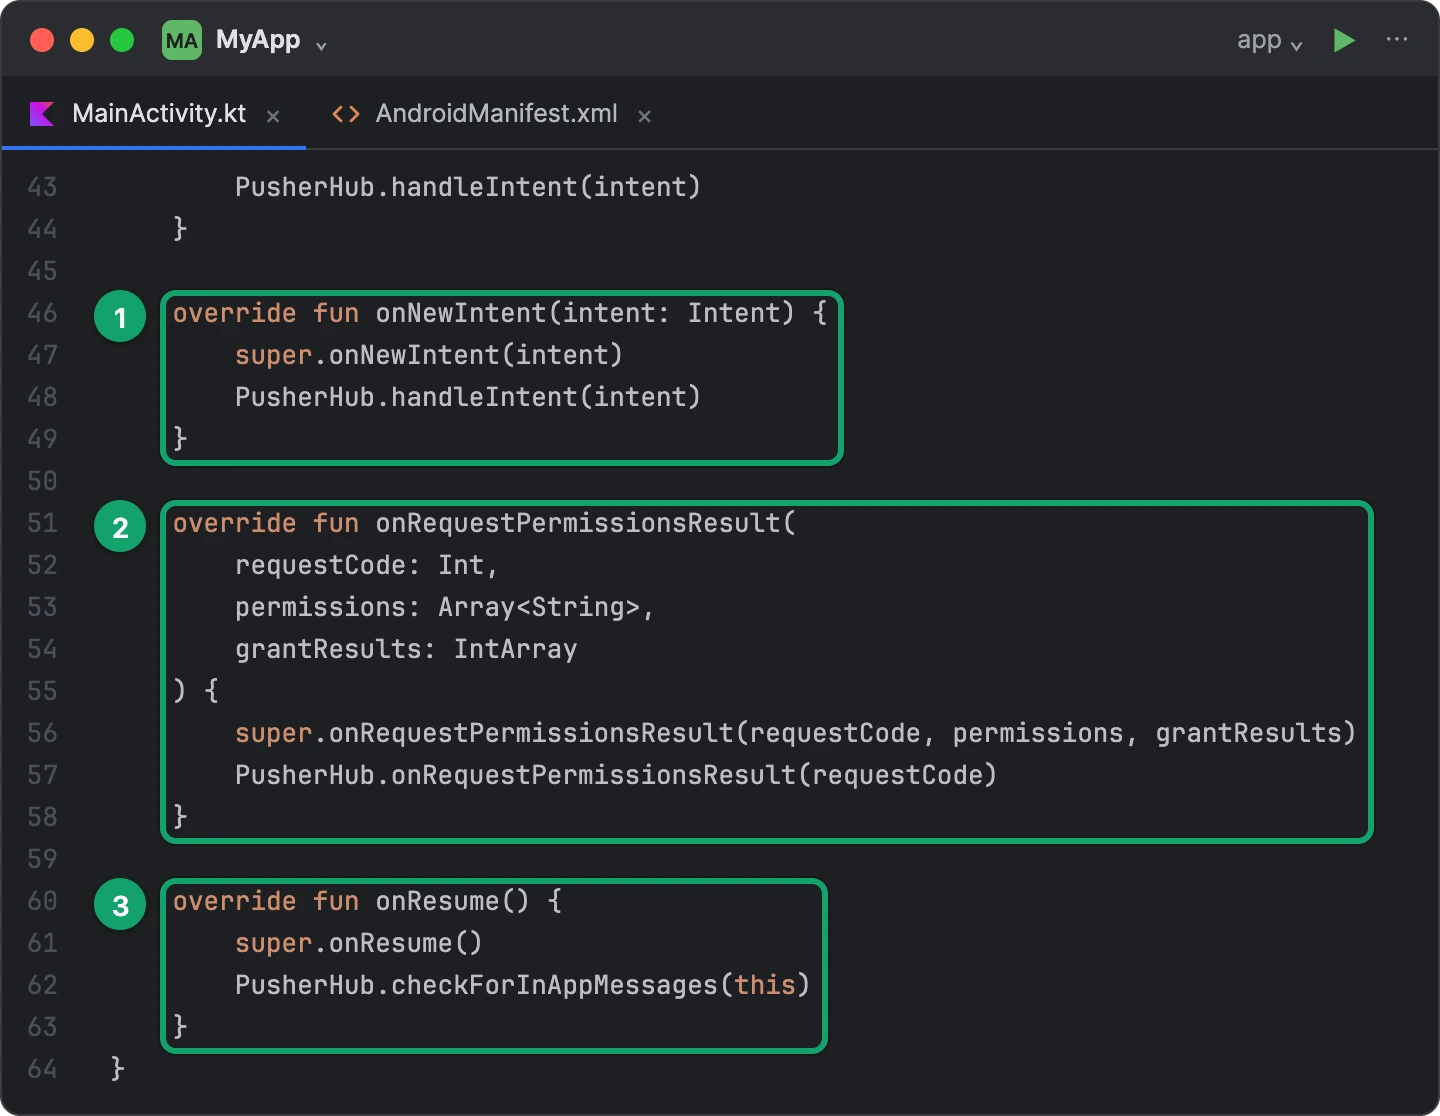Click the onResume function declaration on line 60
The width and height of the screenshot is (1440, 1116).
tap(367, 901)
